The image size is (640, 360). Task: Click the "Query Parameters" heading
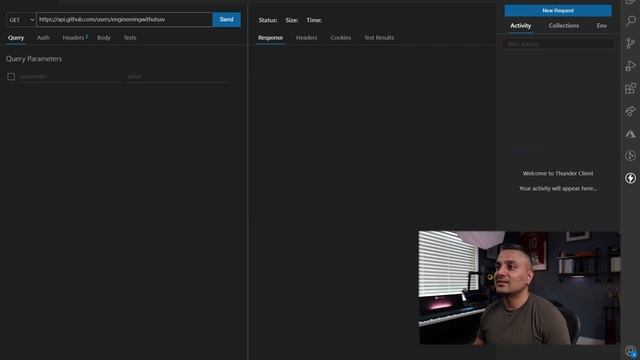tap(34, 59)
